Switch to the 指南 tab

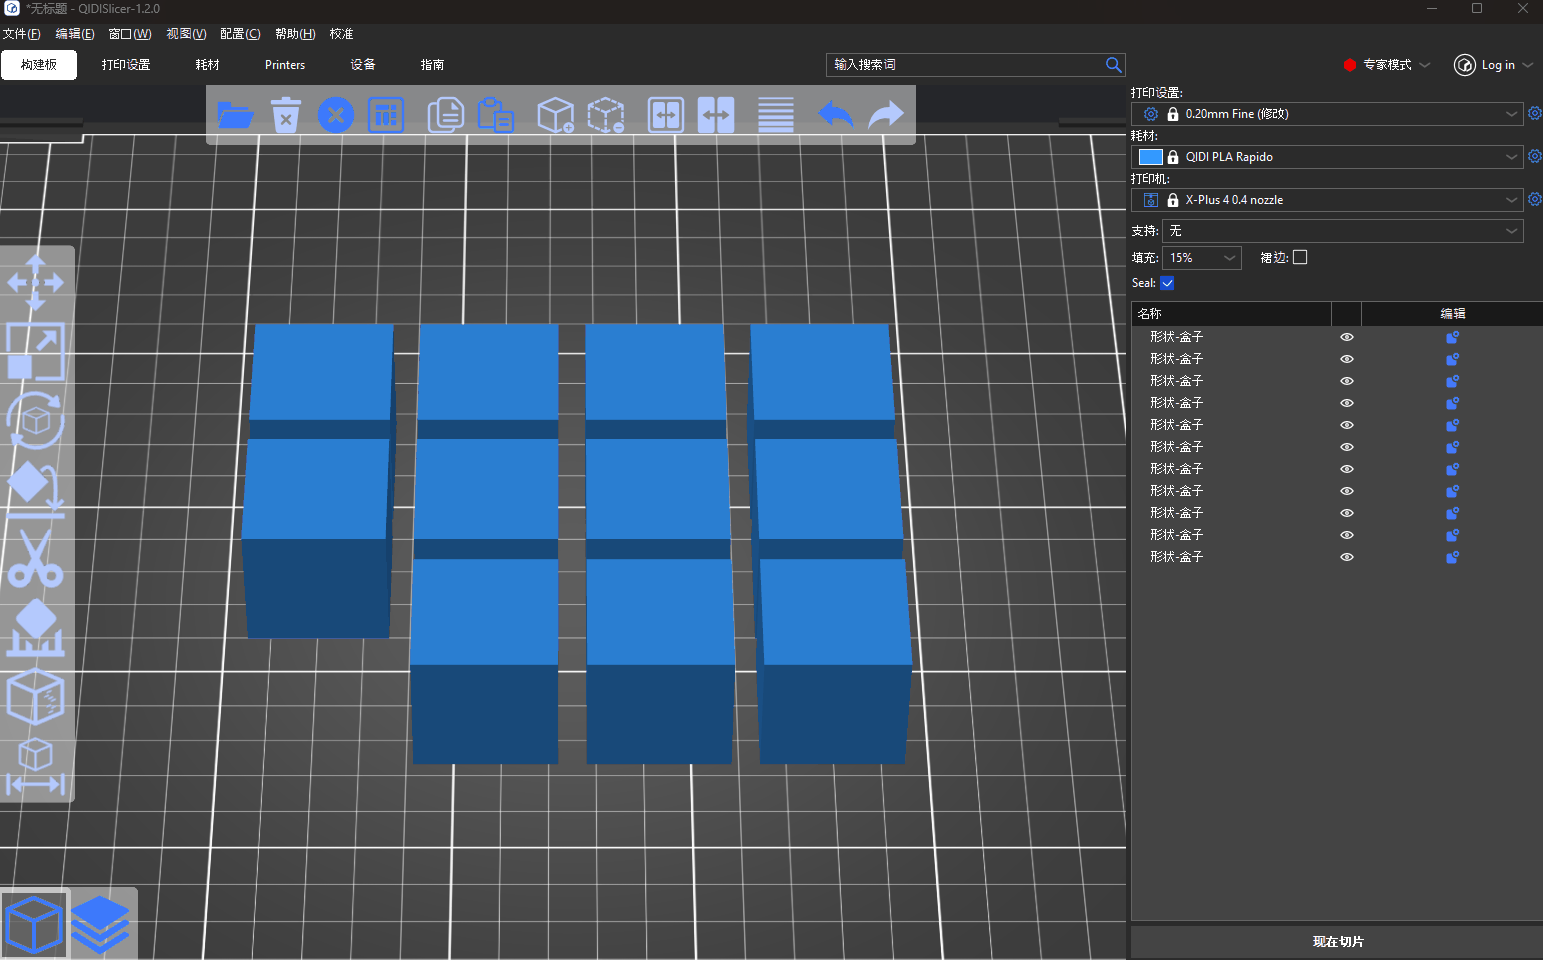tap(432, 65)
